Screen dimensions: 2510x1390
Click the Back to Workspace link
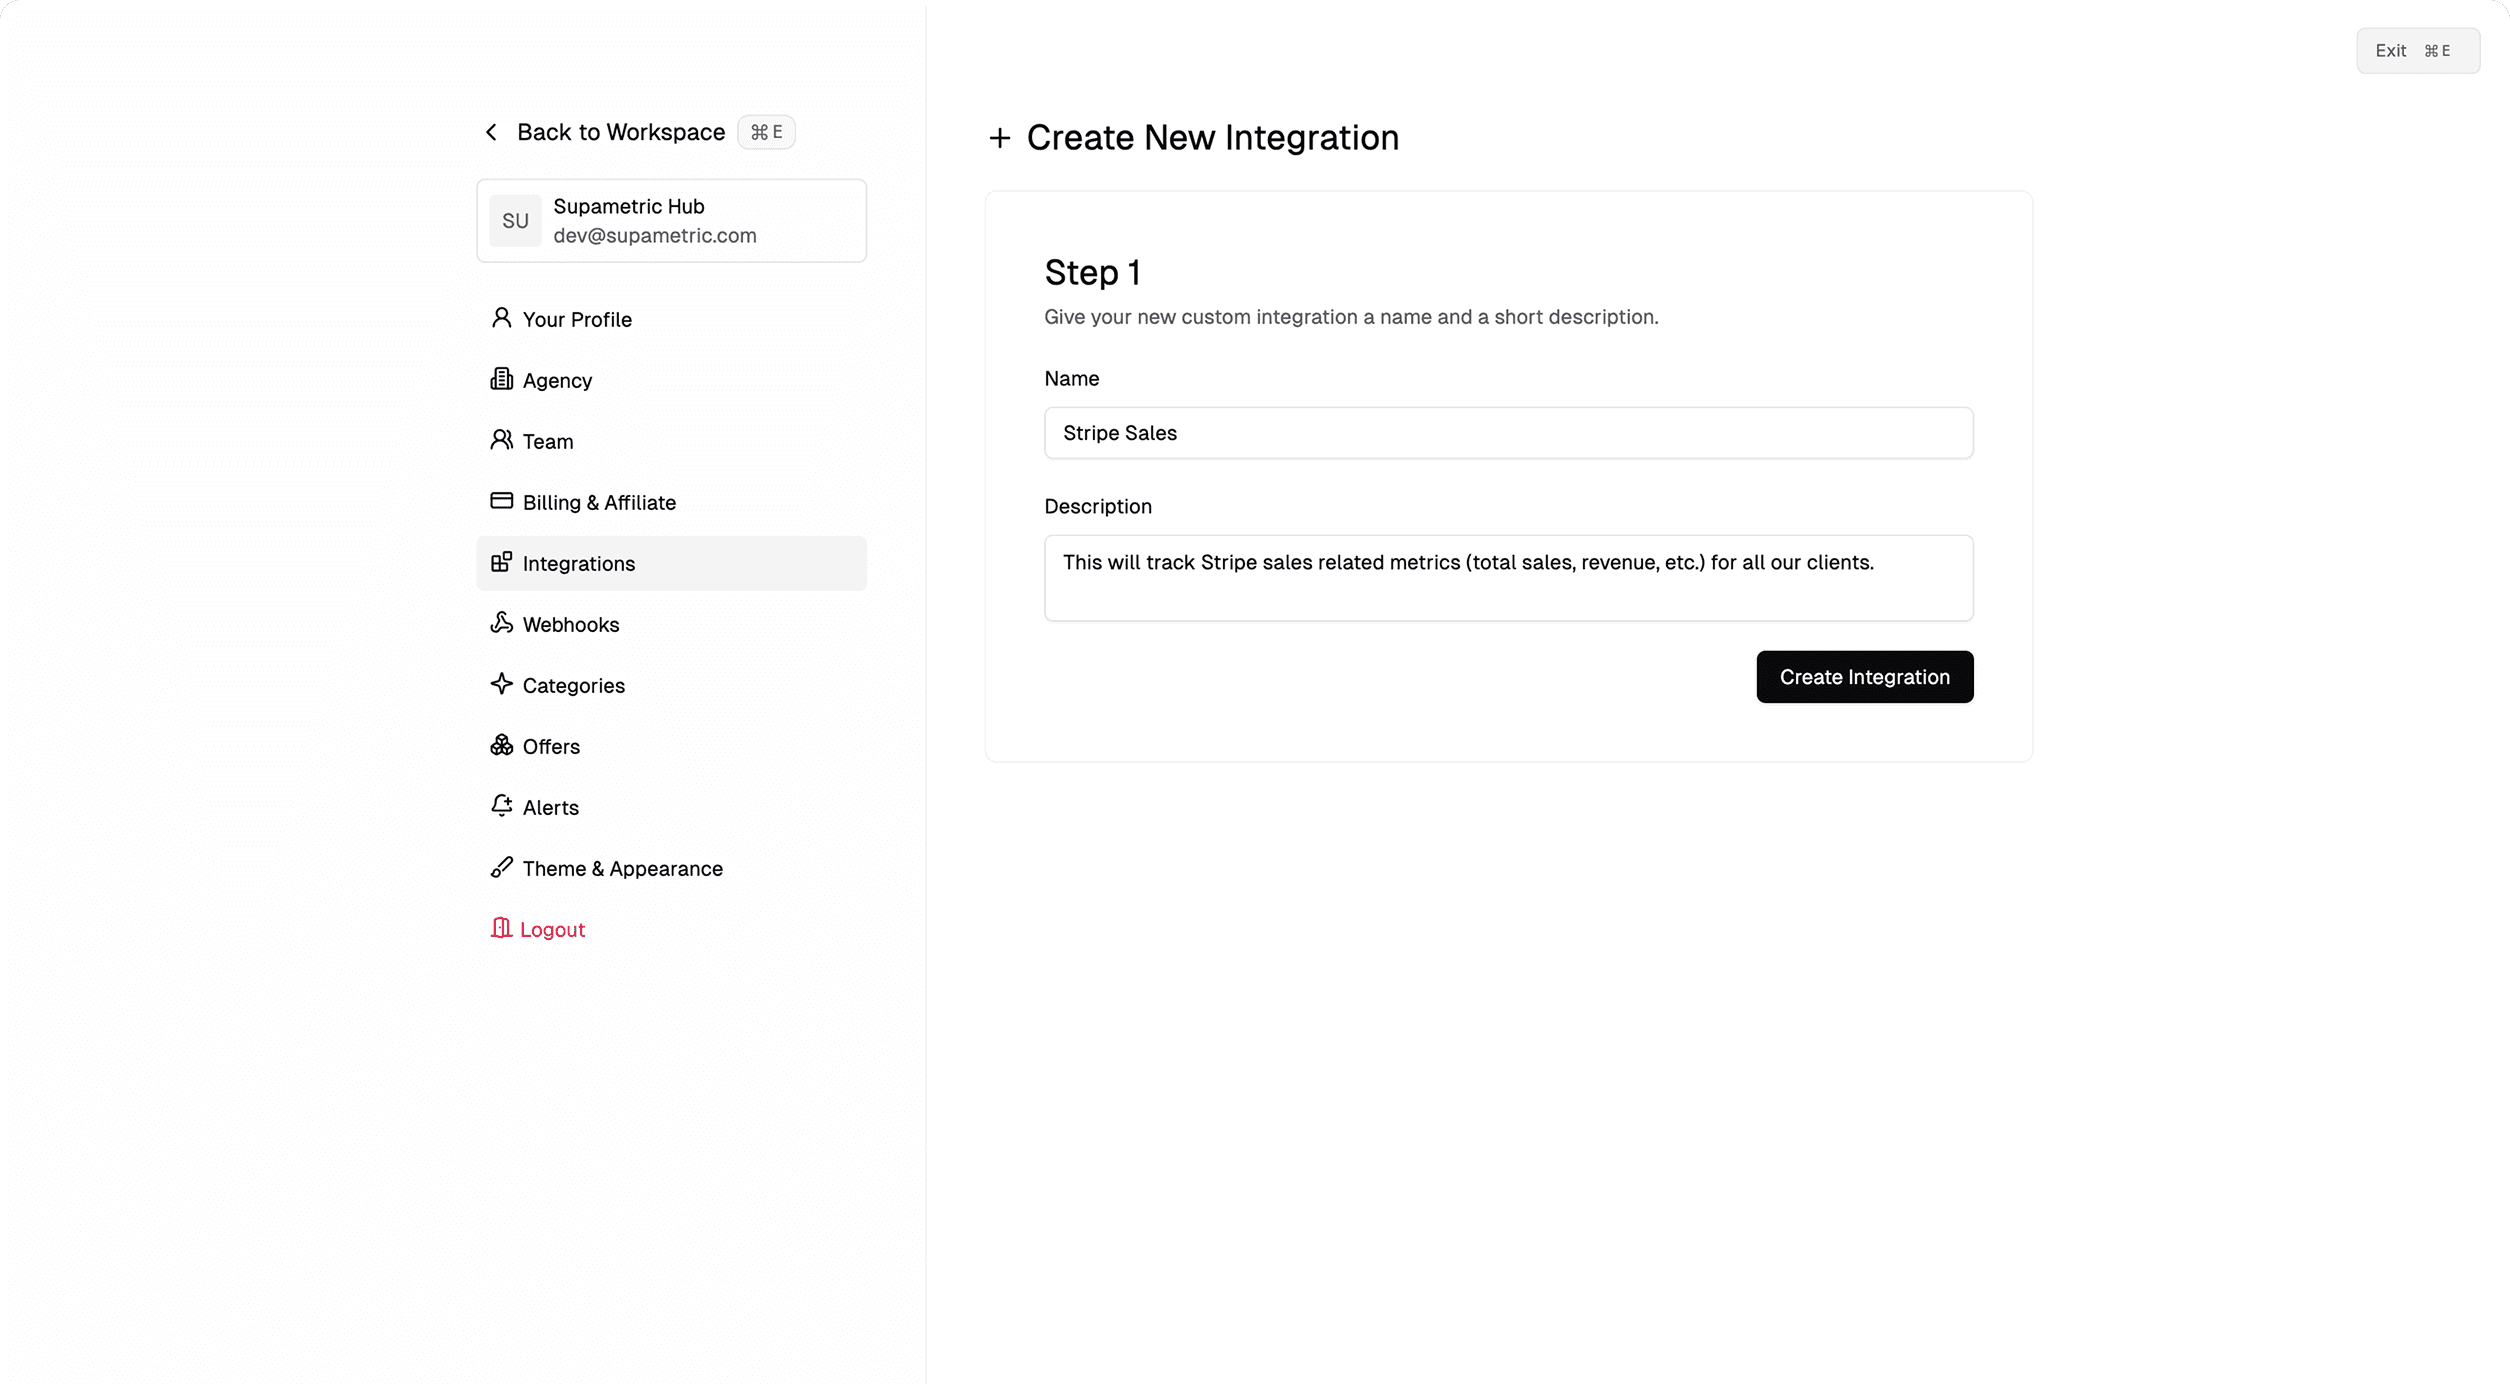(620, 132)
